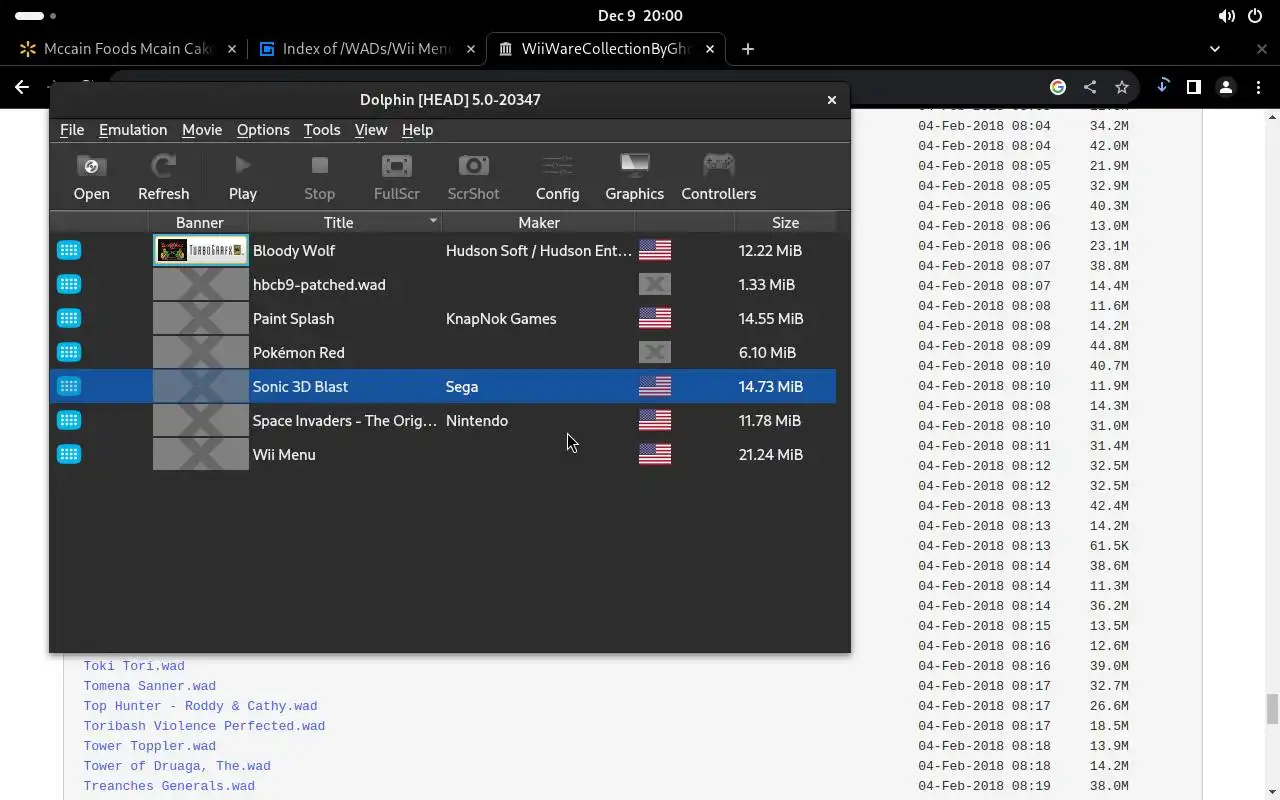Open the Controllers settings
This screenshot has height=800, width=1280.
(718, 178)
